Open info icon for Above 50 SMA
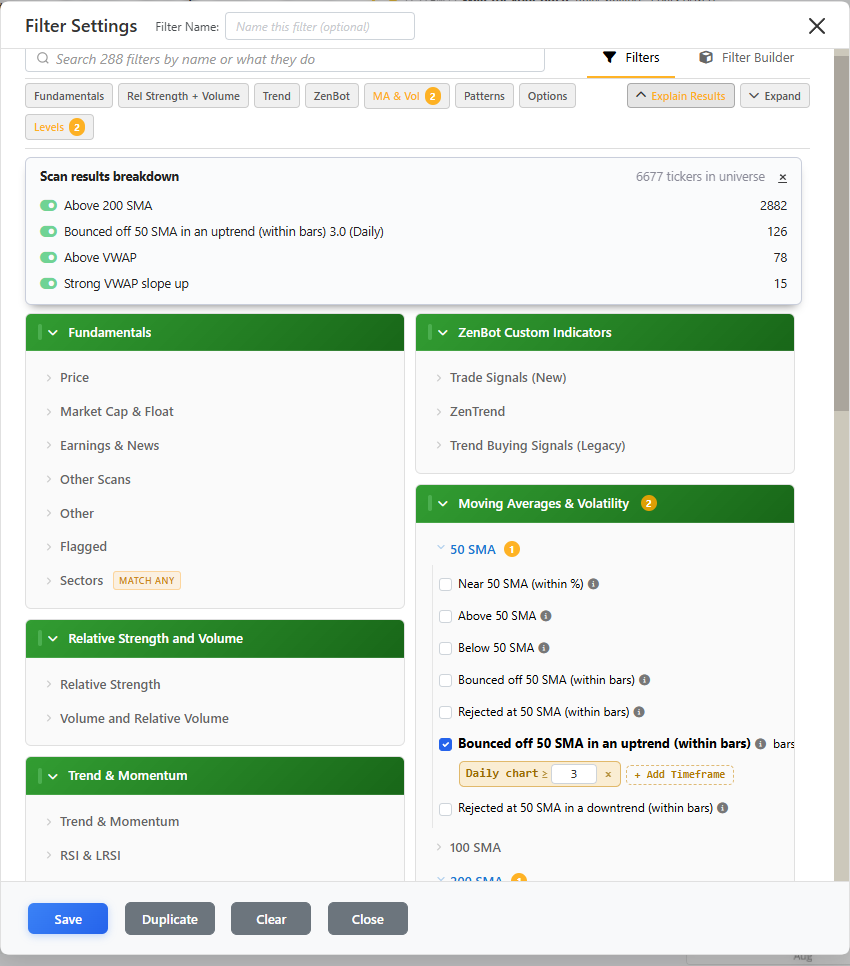 pyautogui.click(x=546, y=615)
